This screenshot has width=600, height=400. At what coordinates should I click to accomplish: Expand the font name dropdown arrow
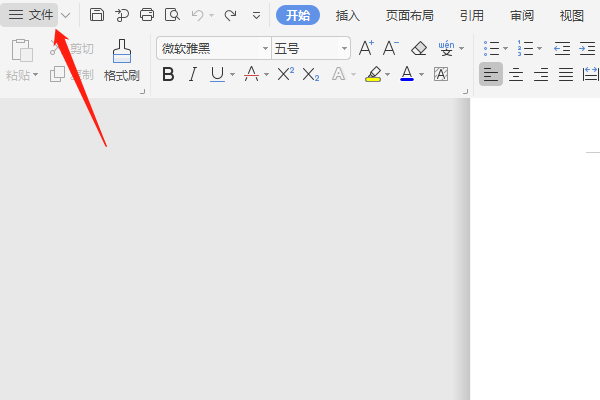tap(265, 49)
